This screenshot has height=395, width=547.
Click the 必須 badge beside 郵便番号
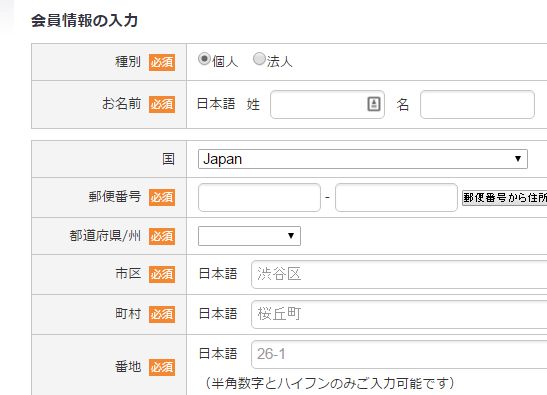coord(162,197)
